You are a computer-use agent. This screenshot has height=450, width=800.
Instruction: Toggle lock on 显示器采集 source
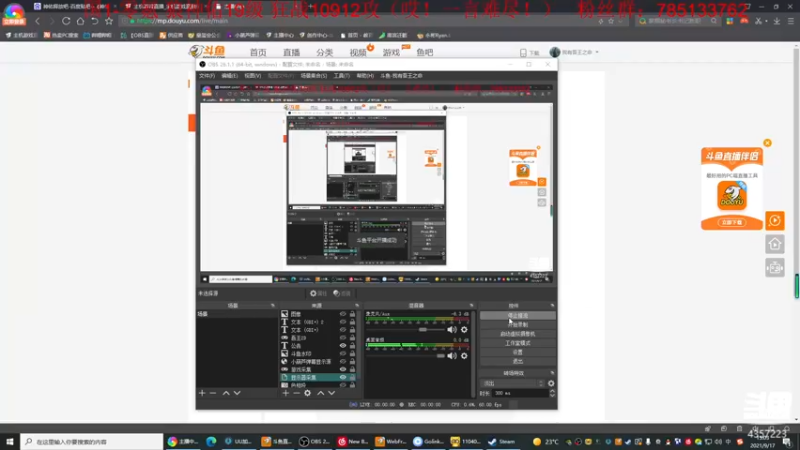[x=352, y=377]
